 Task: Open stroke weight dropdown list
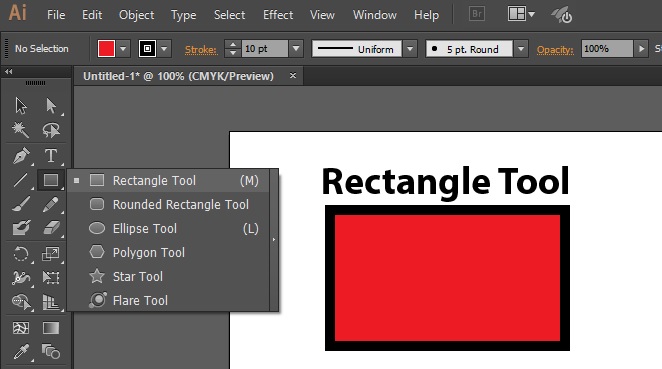(x=296, y=49)
